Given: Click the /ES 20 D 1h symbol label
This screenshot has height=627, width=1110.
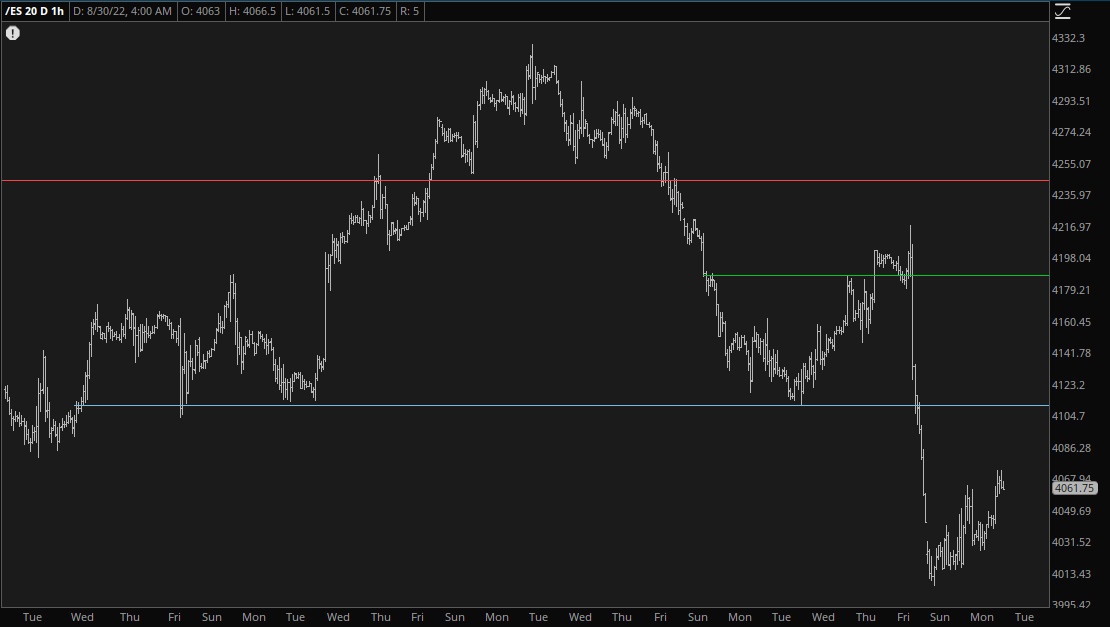Looking at the screenshot, I should (x=35, y=11).
